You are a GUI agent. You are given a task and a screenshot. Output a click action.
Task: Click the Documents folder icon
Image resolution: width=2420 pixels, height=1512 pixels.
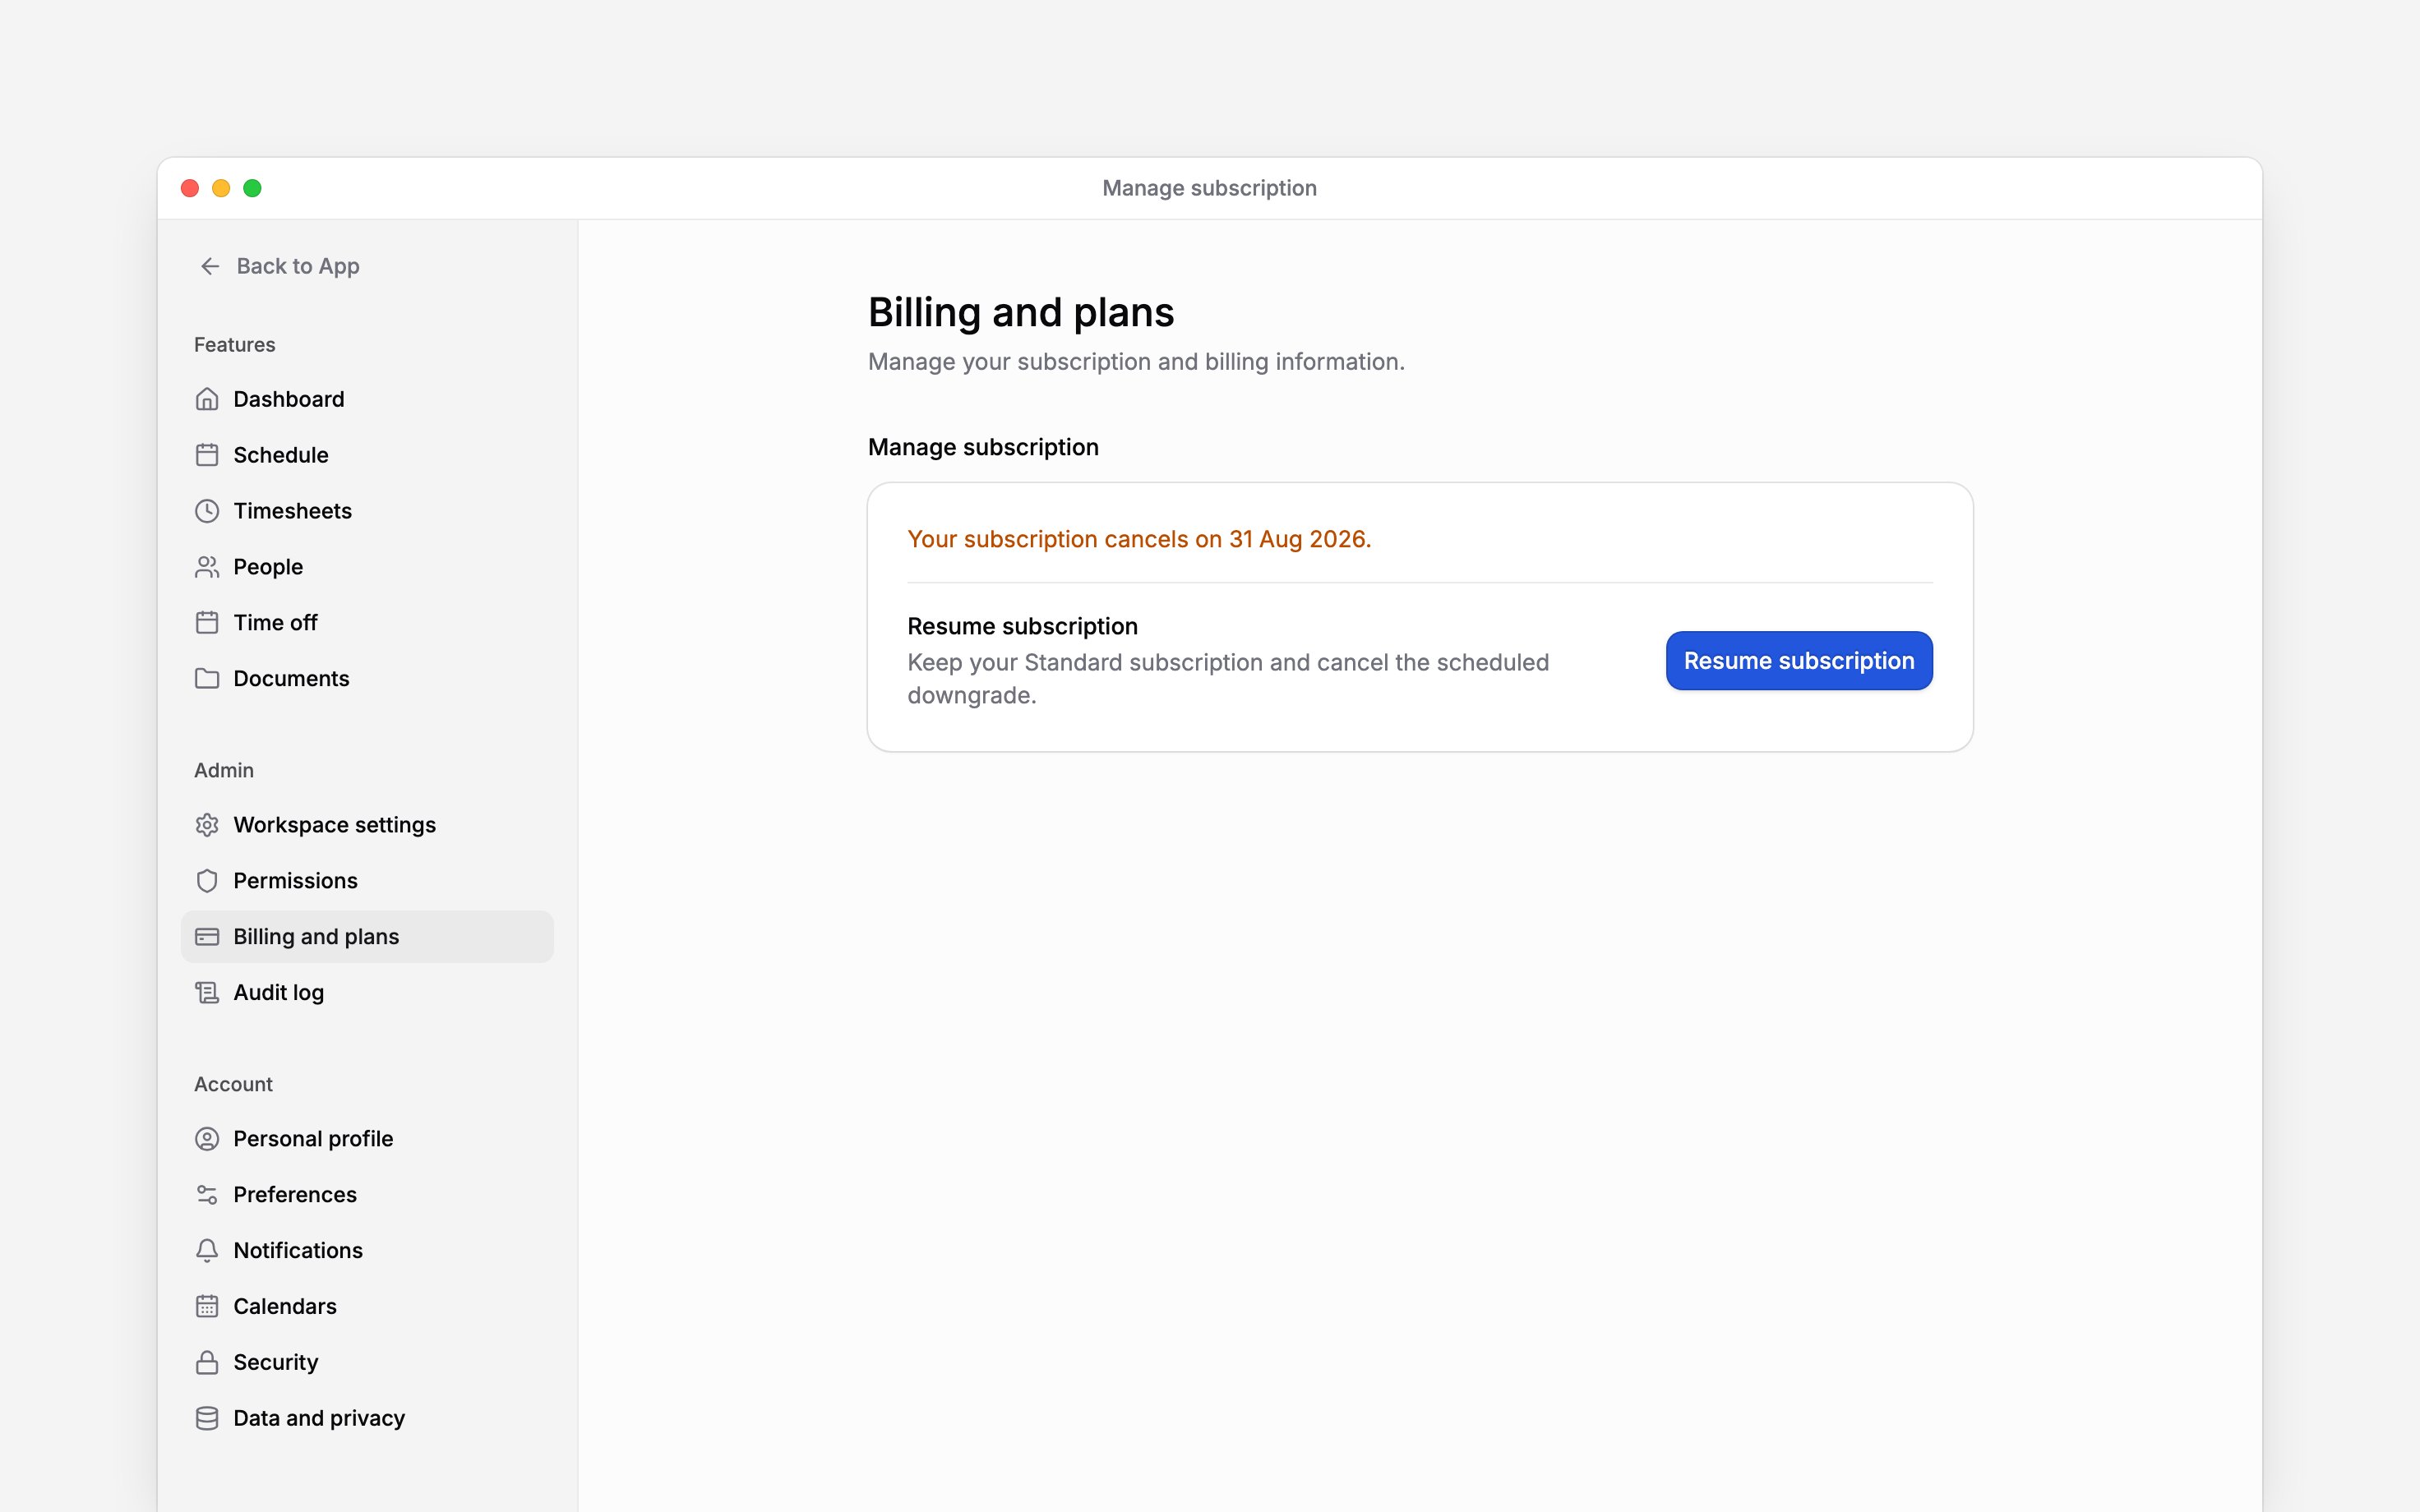click(x=207, y=679)
